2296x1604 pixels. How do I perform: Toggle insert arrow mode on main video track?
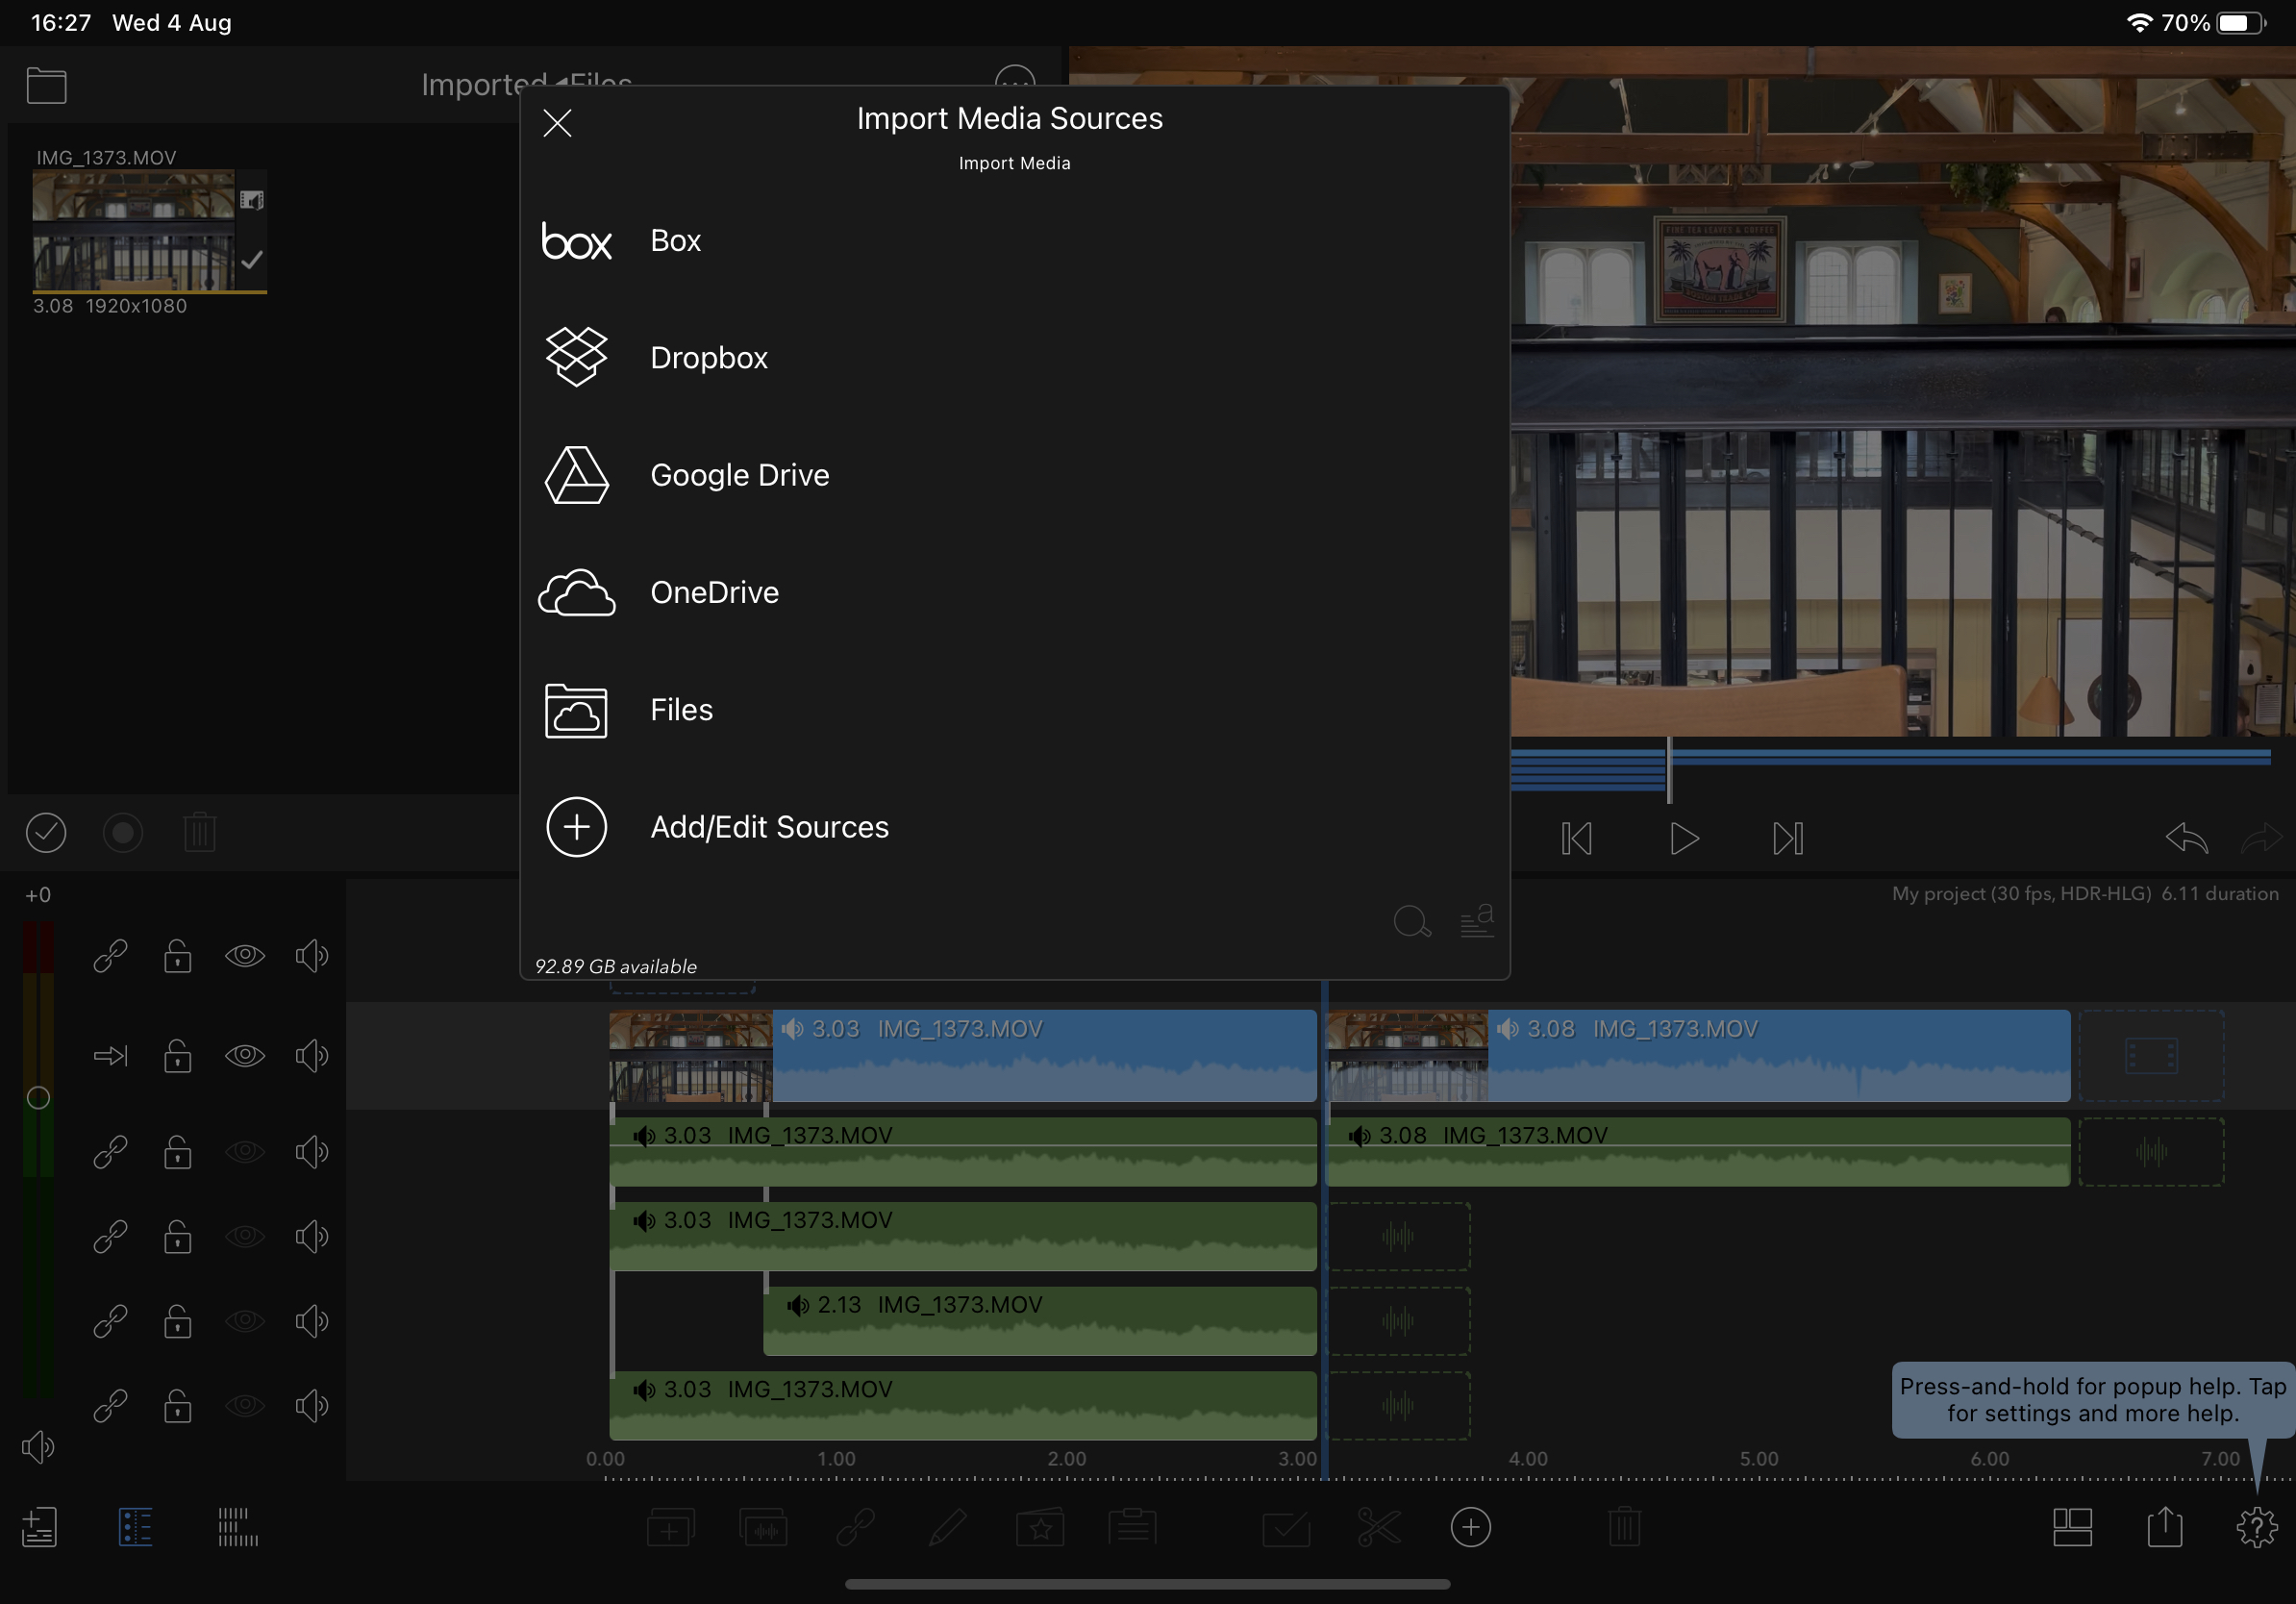pyautogui.click(x=111, y=1056)
